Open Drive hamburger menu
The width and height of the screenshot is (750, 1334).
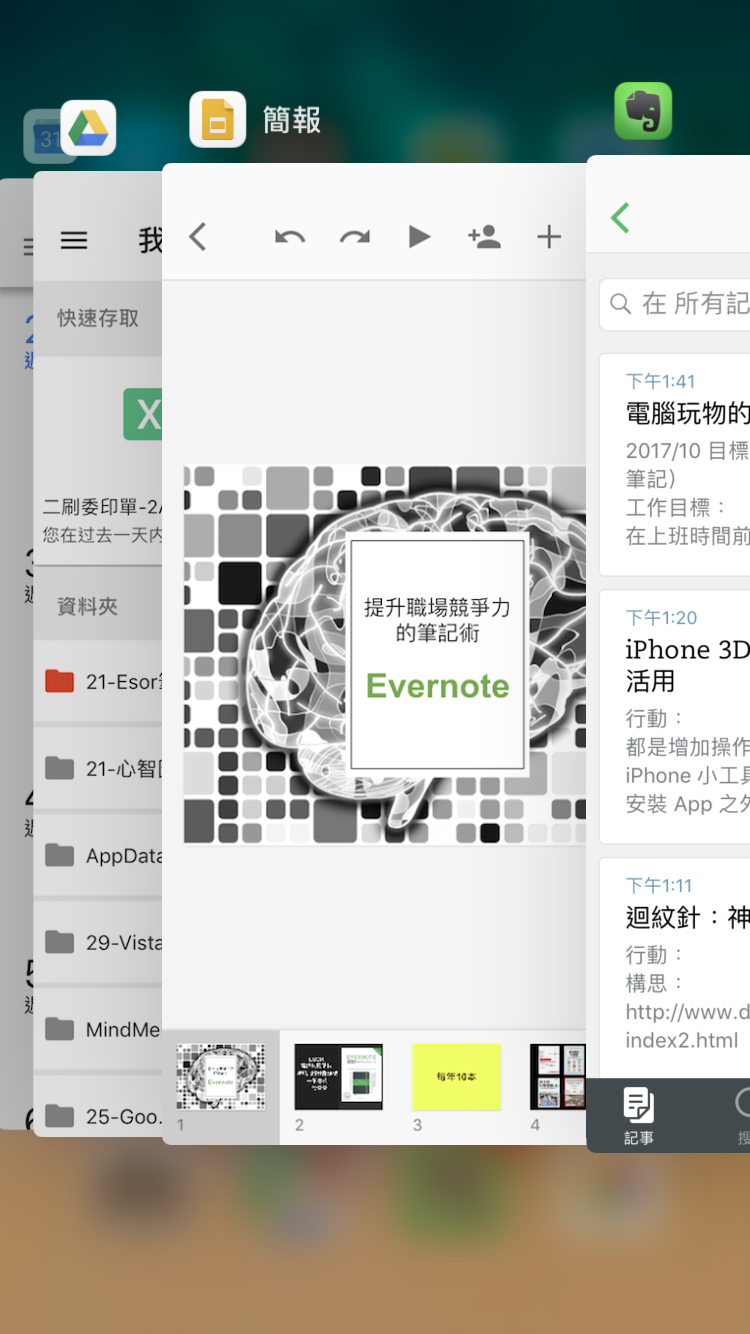[74, 240]
